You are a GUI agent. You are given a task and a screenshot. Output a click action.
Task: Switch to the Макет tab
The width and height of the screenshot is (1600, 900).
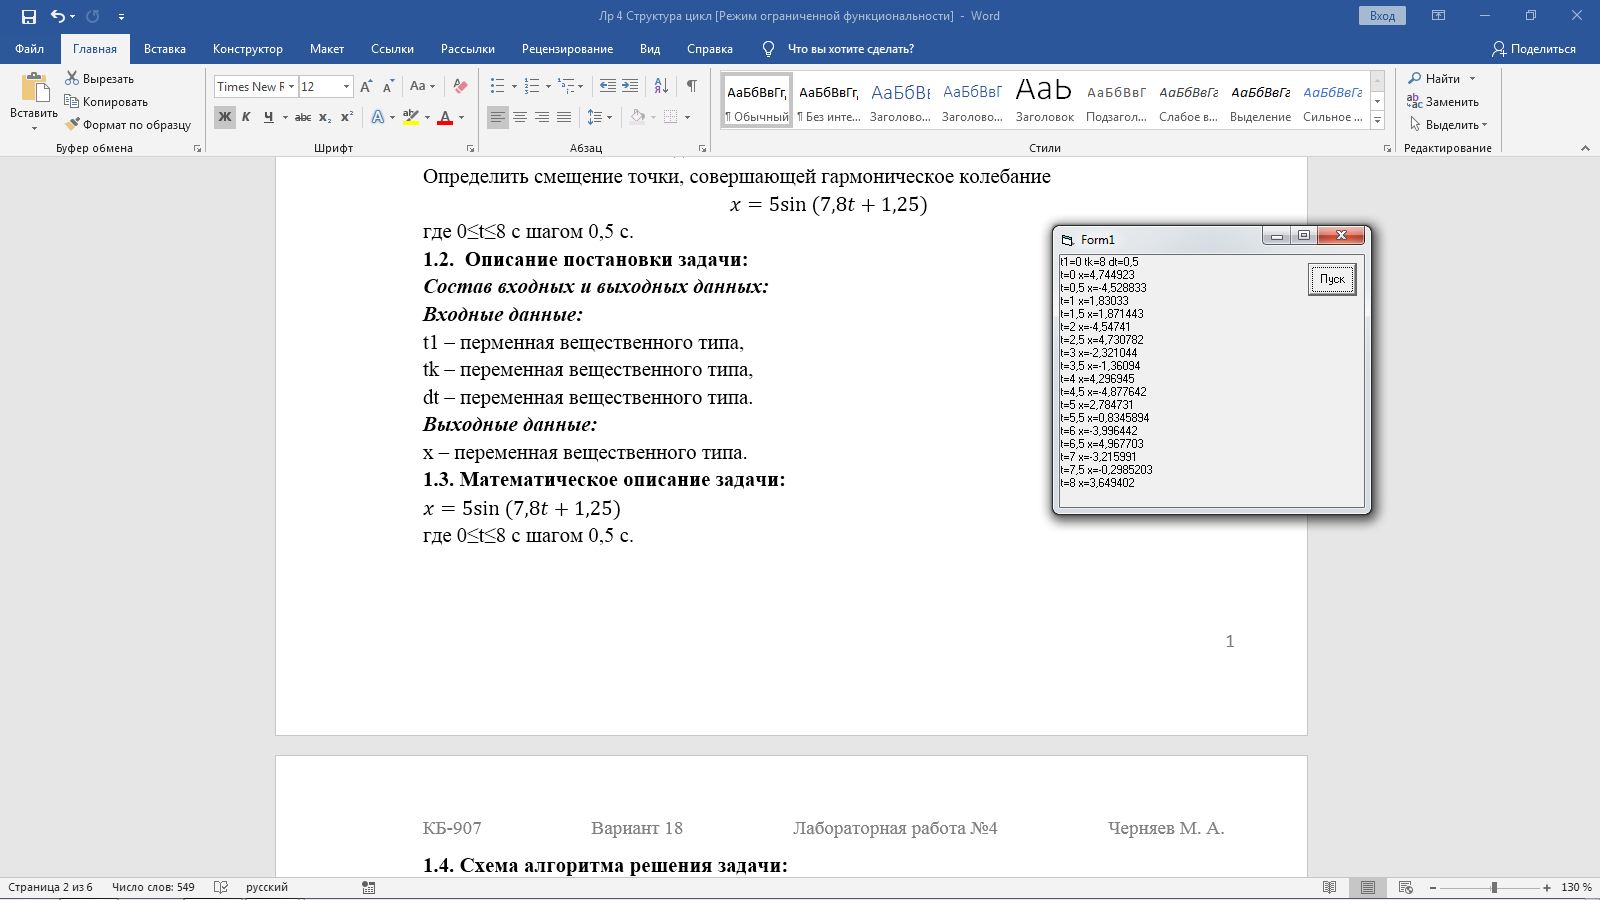tap(327, 49)
